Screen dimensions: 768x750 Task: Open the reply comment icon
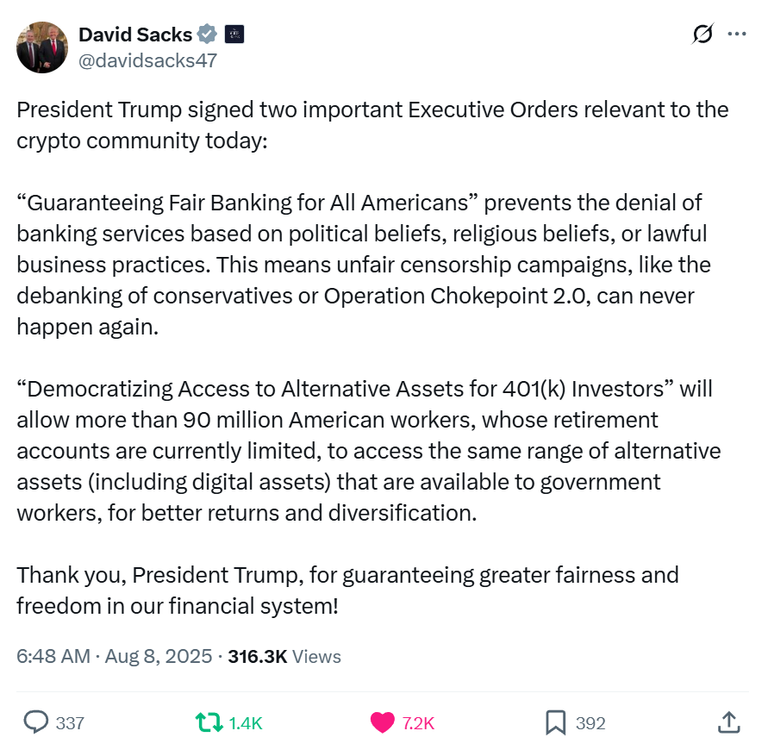[36, 722]
